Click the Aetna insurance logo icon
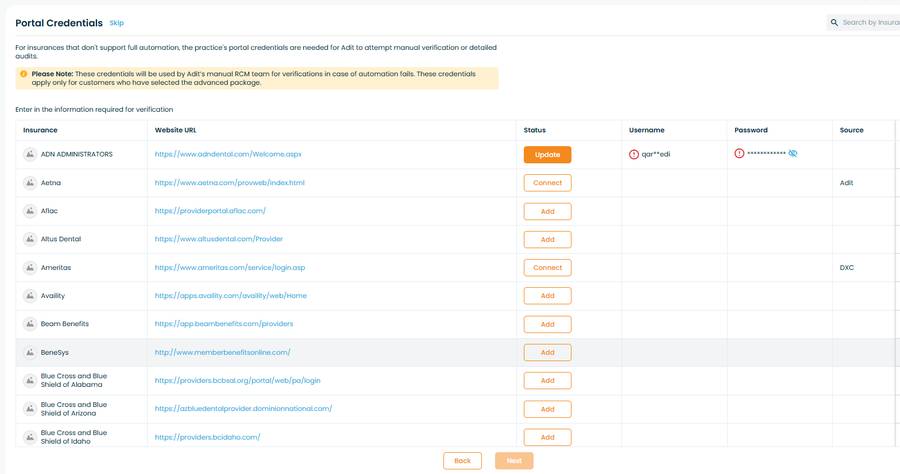 coord(30,182)
